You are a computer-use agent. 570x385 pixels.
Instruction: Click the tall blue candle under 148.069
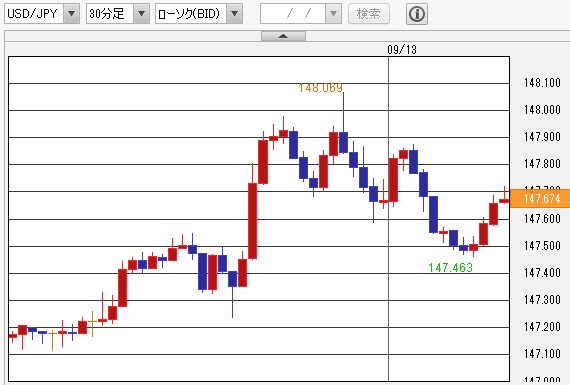tap(344, 142)
